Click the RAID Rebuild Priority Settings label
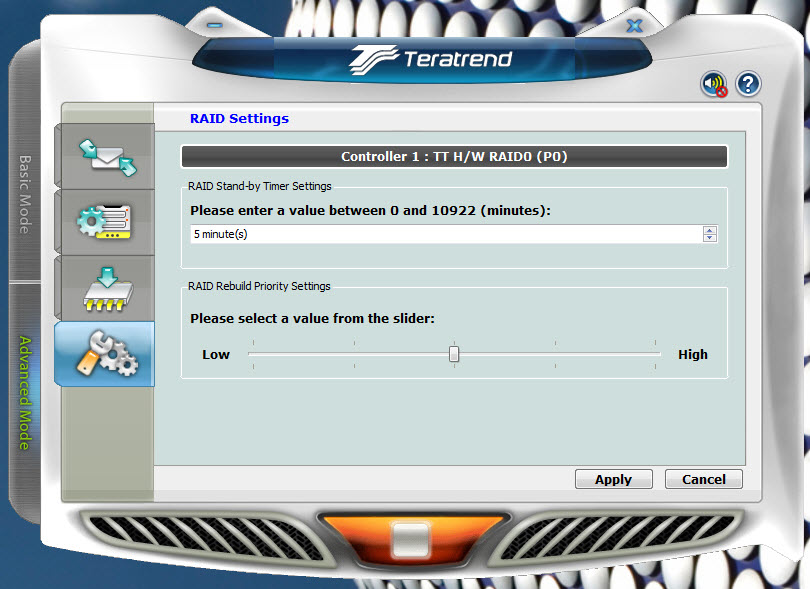This screenshot has height=589, width=810. point(259,286)
